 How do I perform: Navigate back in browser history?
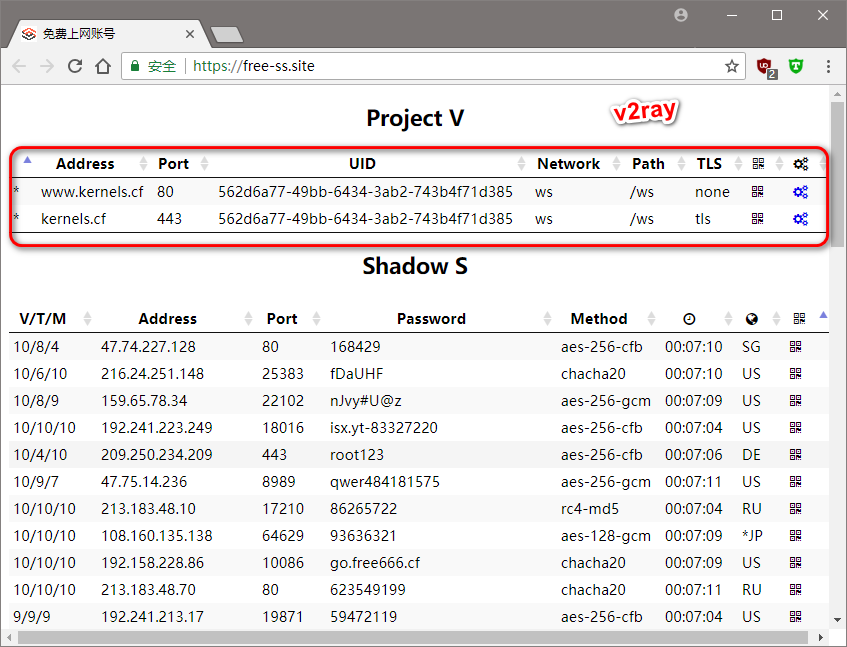pyautogui.click(x=19, y=66)
